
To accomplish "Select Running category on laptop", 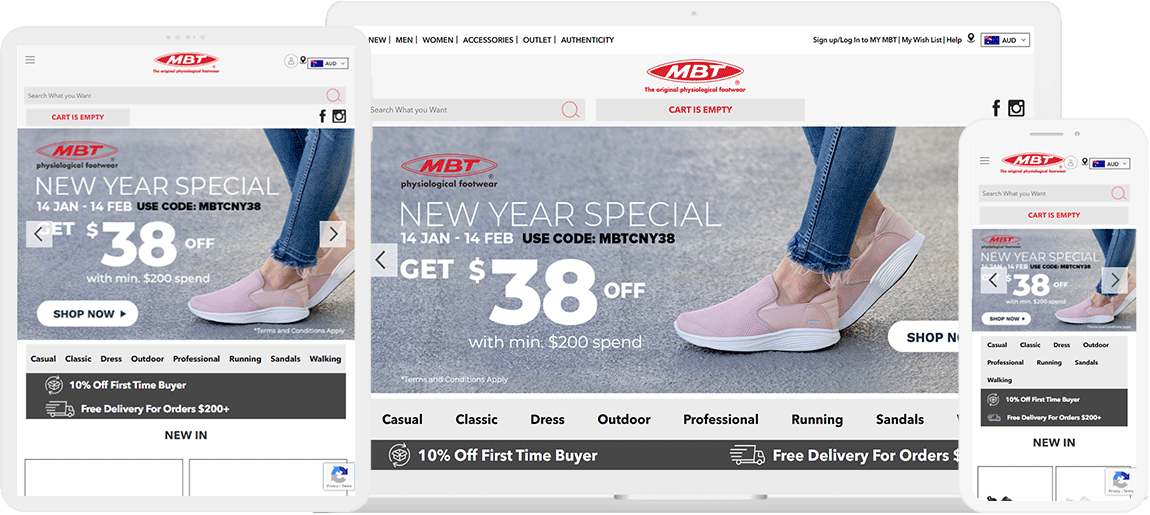I will point(817,420).
